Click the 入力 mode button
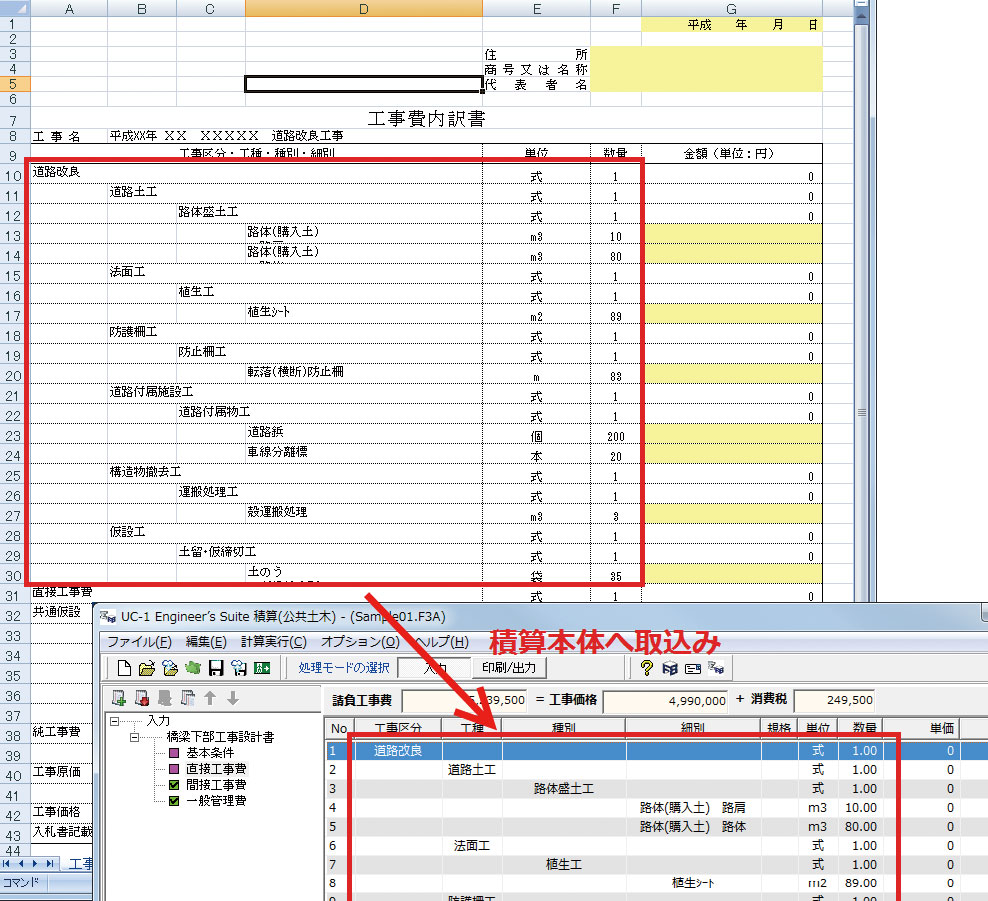This screenshot has height=901, width=988. pos(435,667)
